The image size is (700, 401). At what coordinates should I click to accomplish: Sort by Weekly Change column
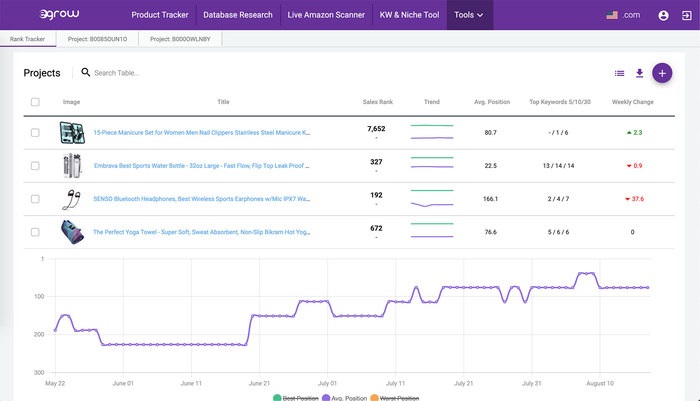(x=633, y=102)
